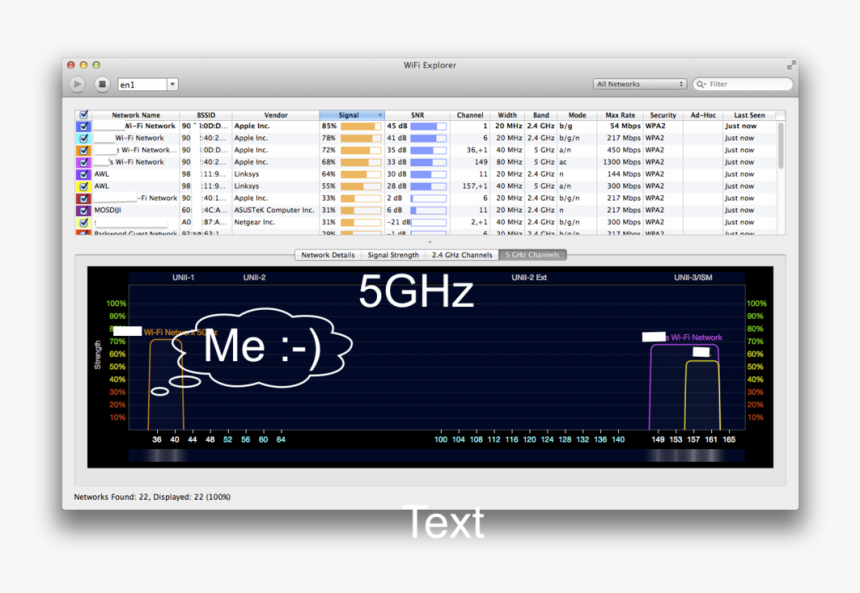Click channel 100 on the graph axis
Viewport: 860px width, 593px height.
point(440,439)
